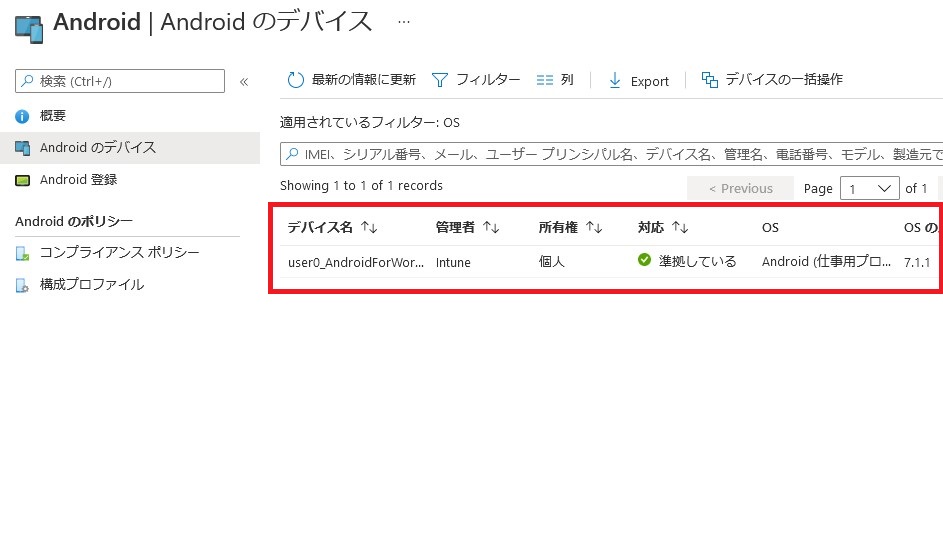This screenshot has width=943, height=554.
Task: Open the ellipsis menu beside the title
Action: [404, 22]
